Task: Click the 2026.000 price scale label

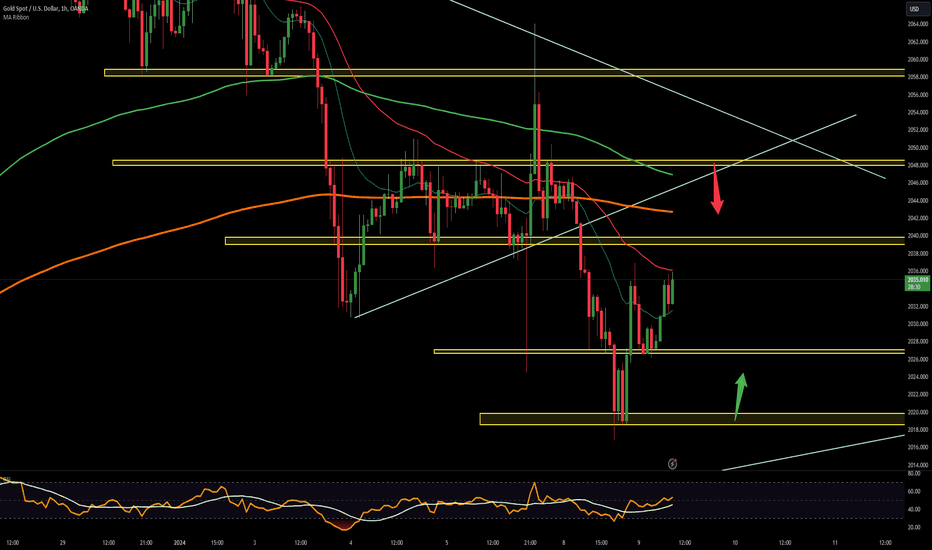Action: (918, 359)
